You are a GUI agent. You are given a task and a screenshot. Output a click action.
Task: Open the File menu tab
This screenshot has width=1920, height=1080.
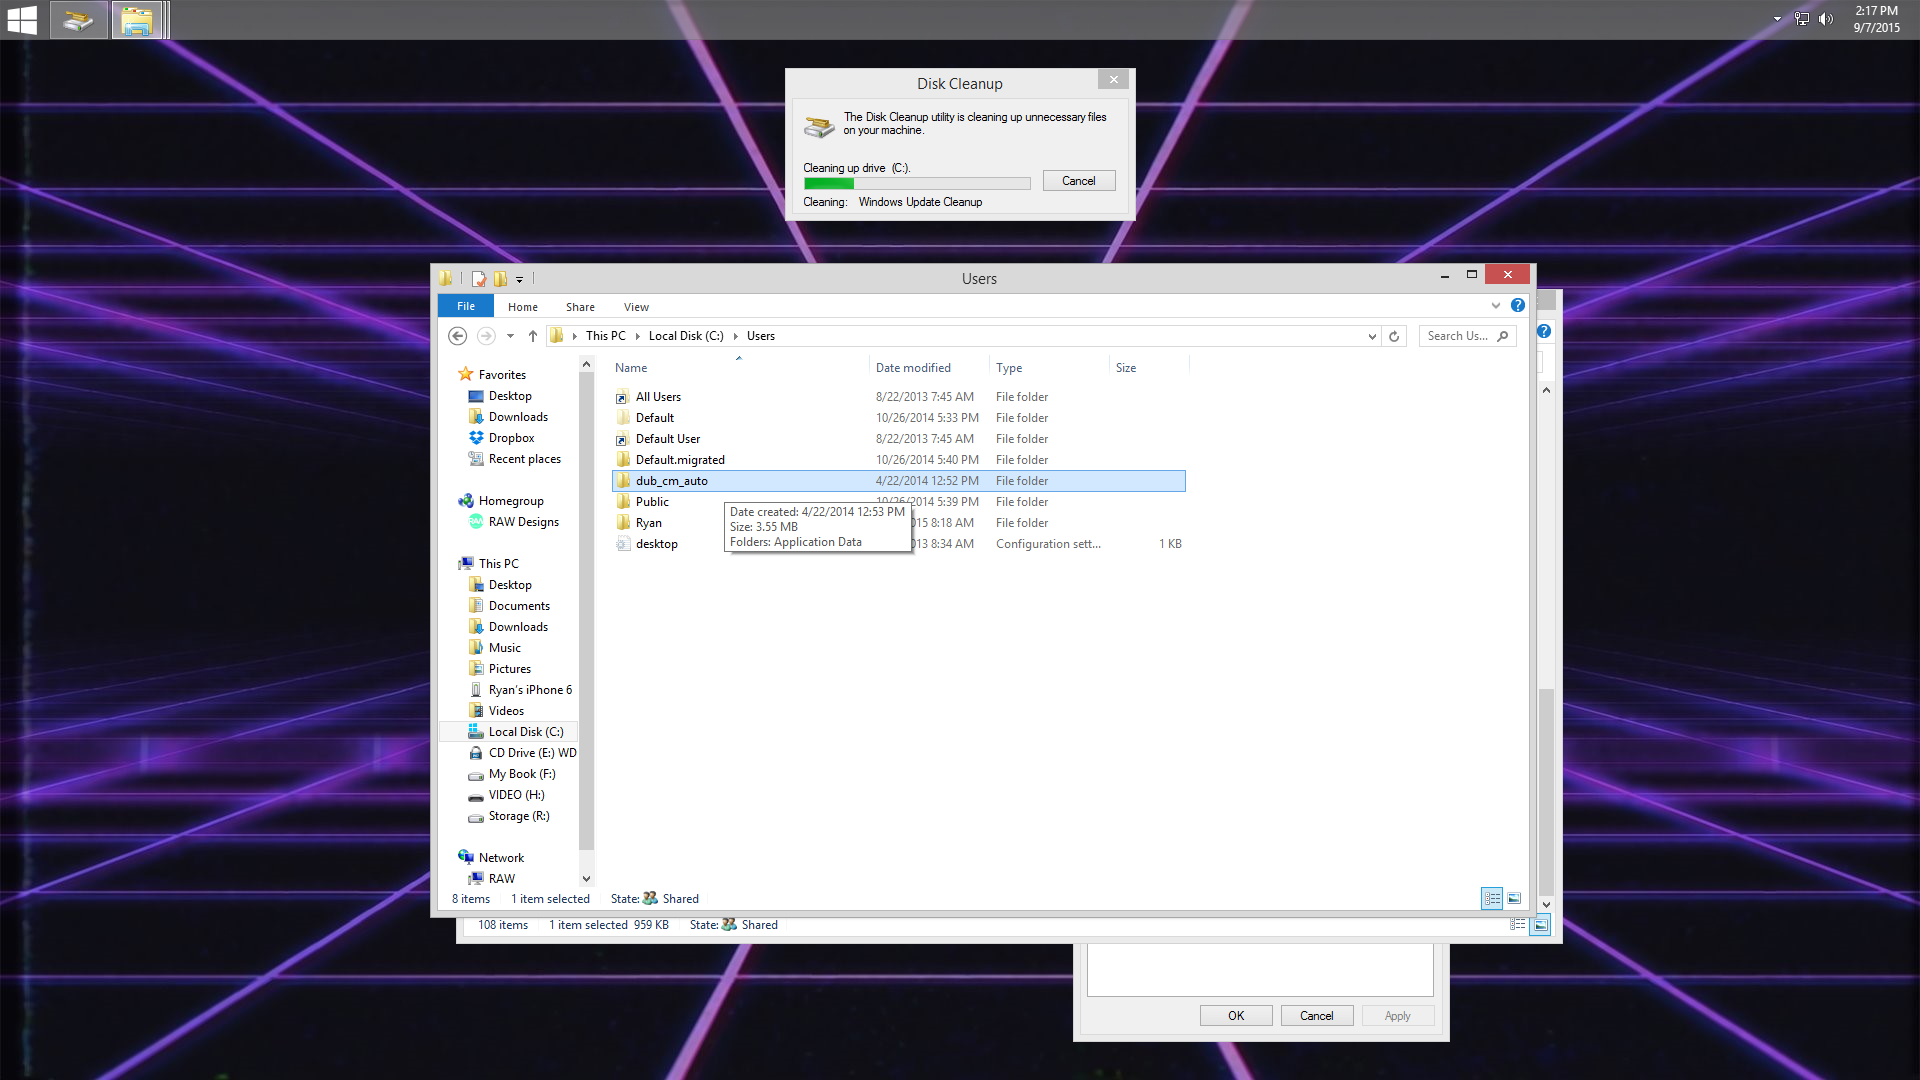pos(466,306)
